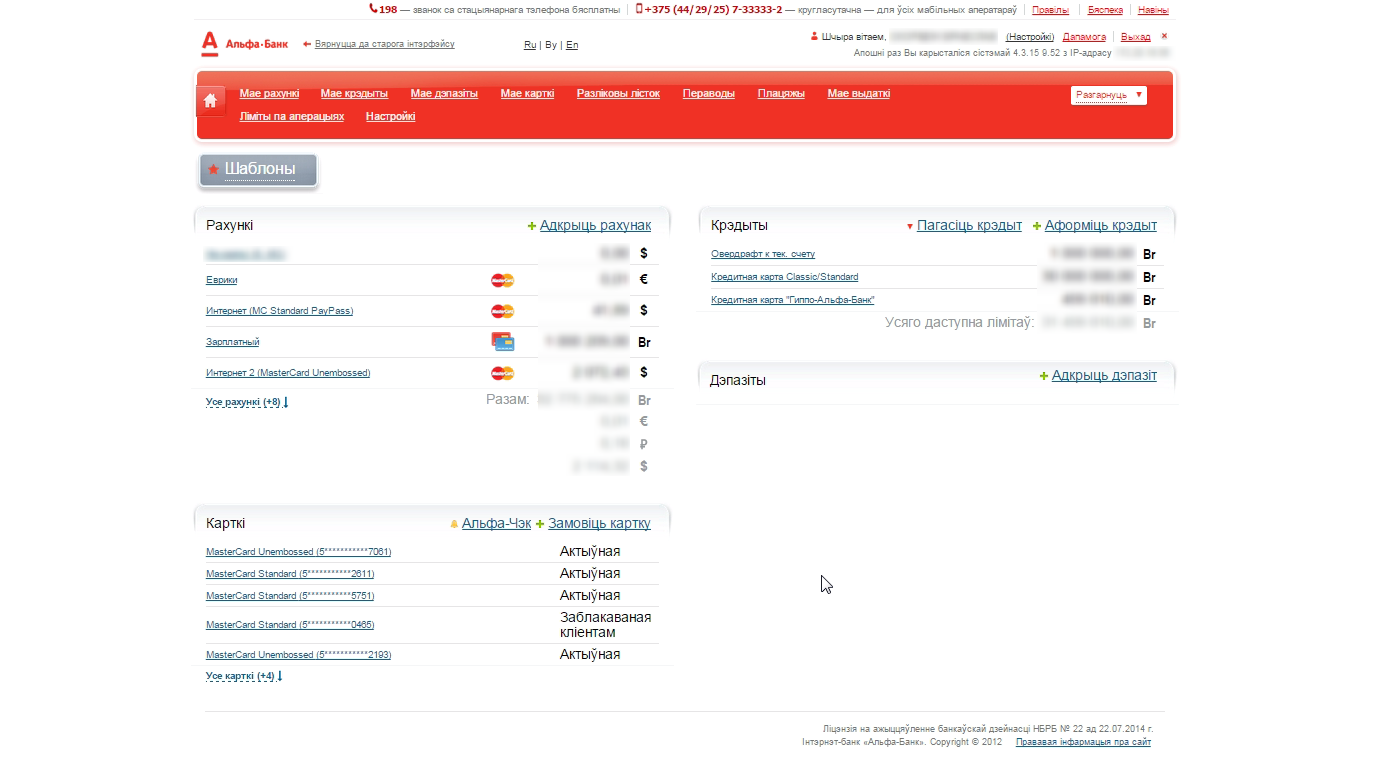Click Замовіць картку link
Screen dimensions: 1383x774
pos(599,523)
